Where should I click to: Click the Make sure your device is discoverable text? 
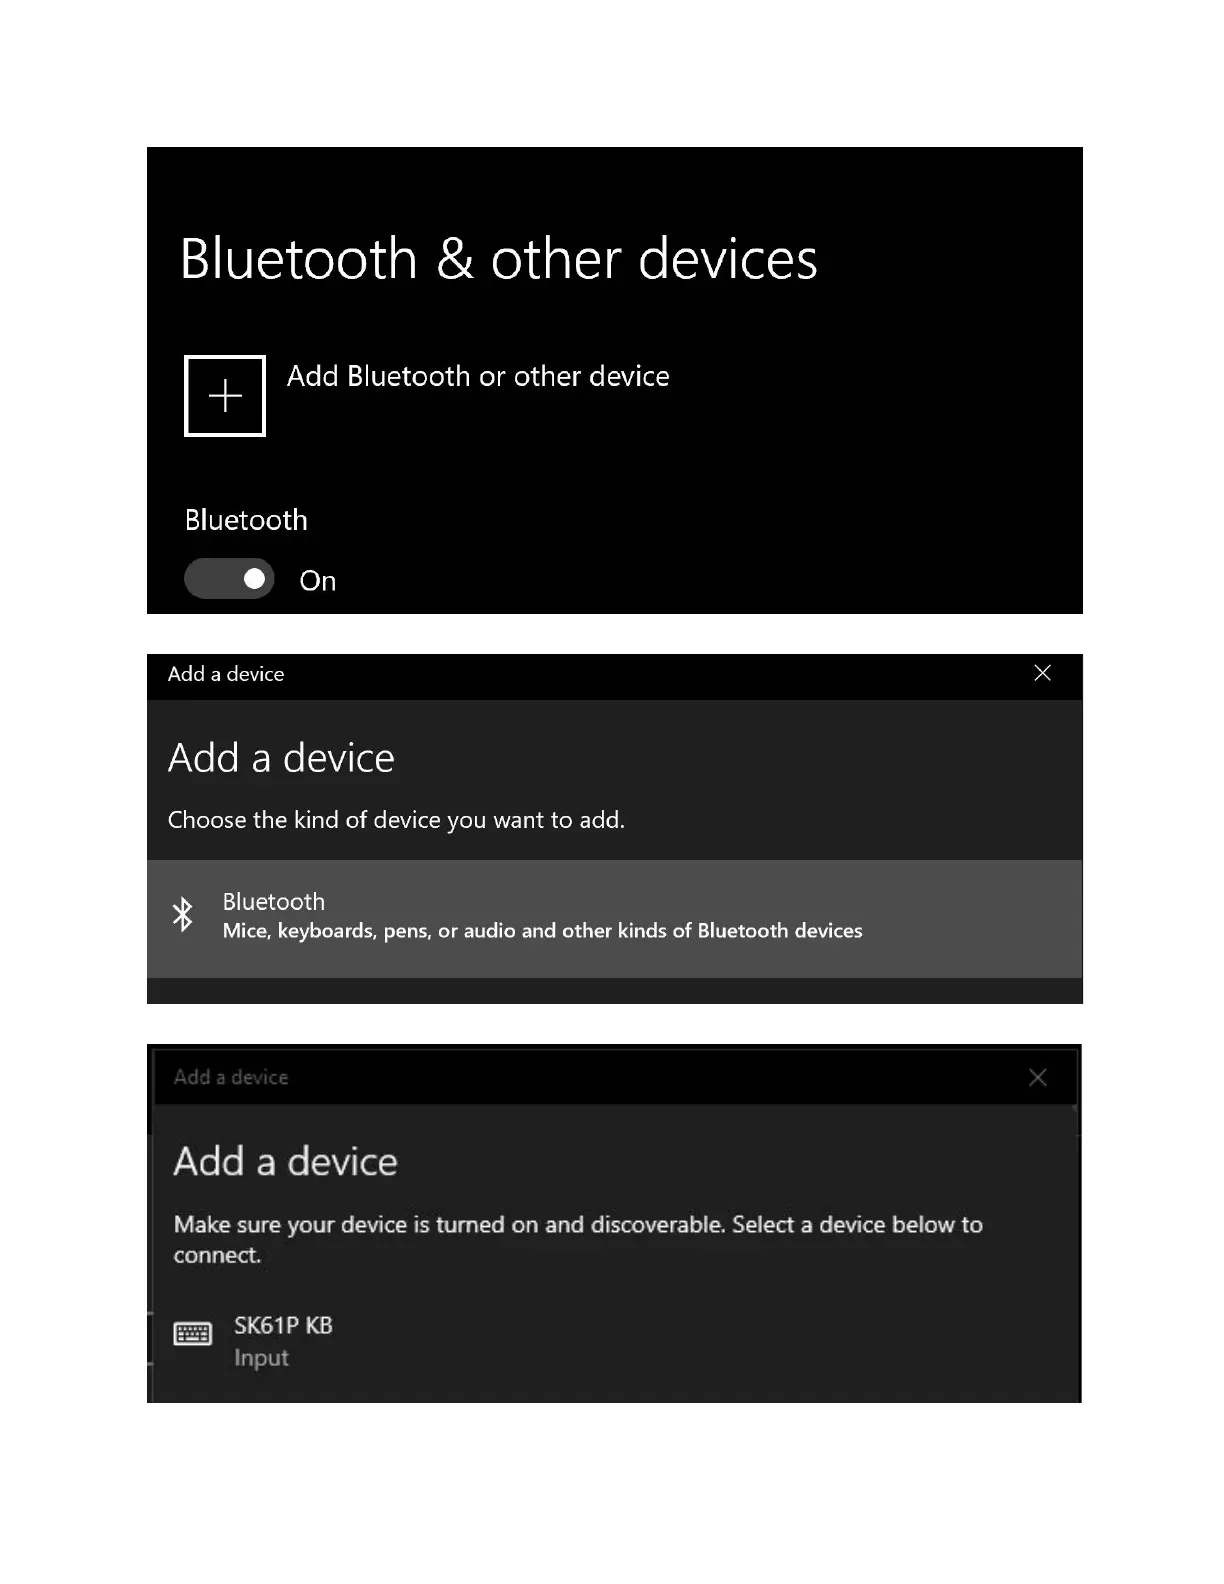(x=578, y=1239)
